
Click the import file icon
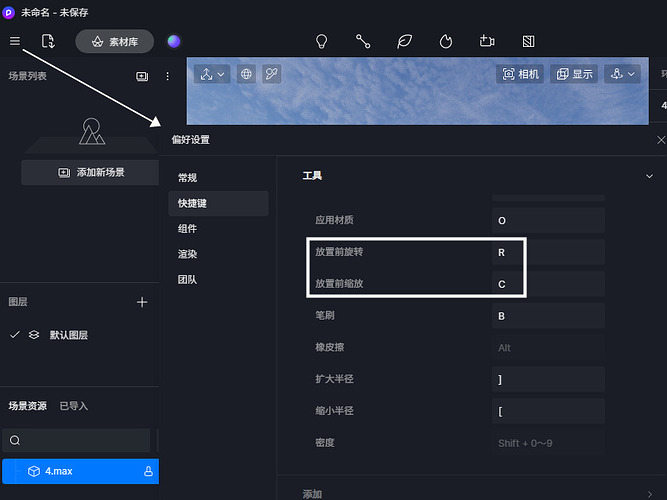48,41
